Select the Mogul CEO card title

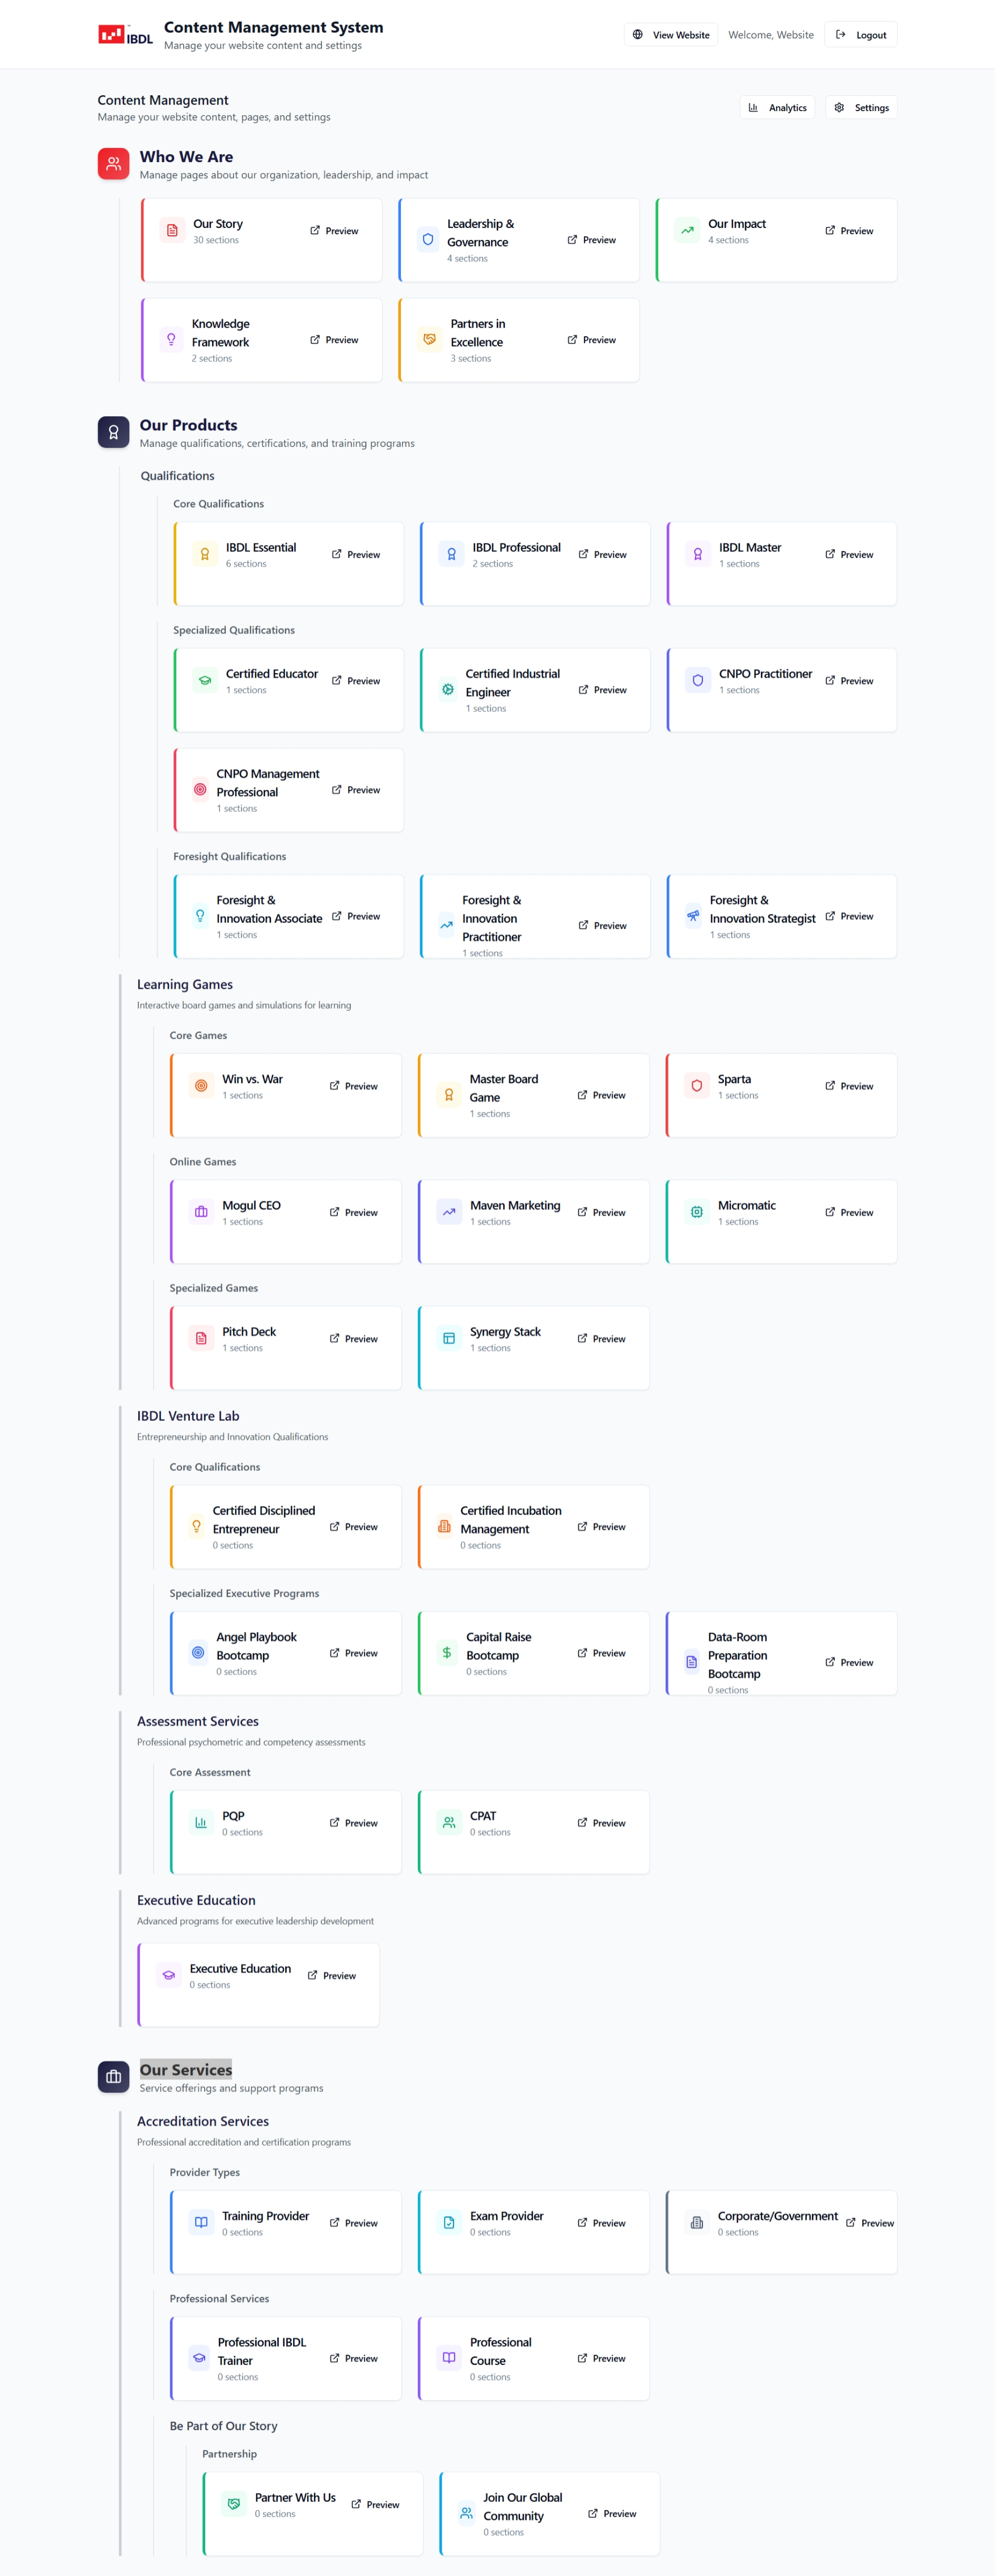[251, 1205]
